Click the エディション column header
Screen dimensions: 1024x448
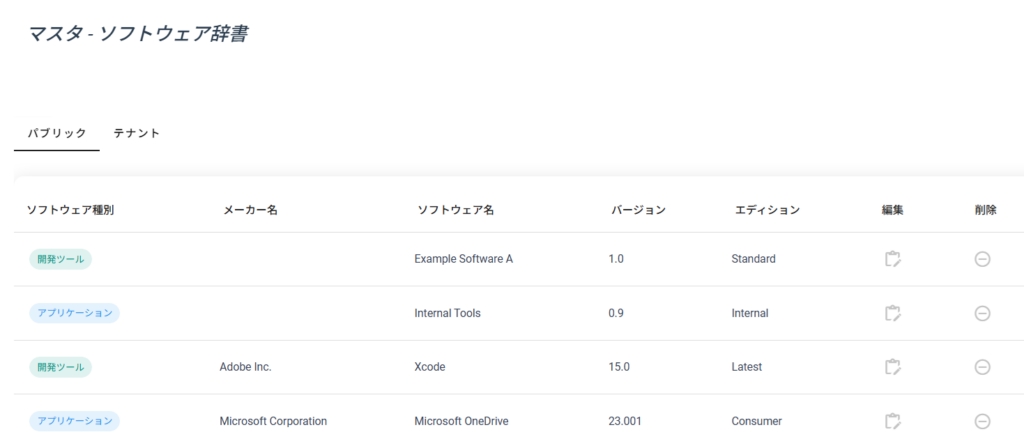(x=767, y=210)
